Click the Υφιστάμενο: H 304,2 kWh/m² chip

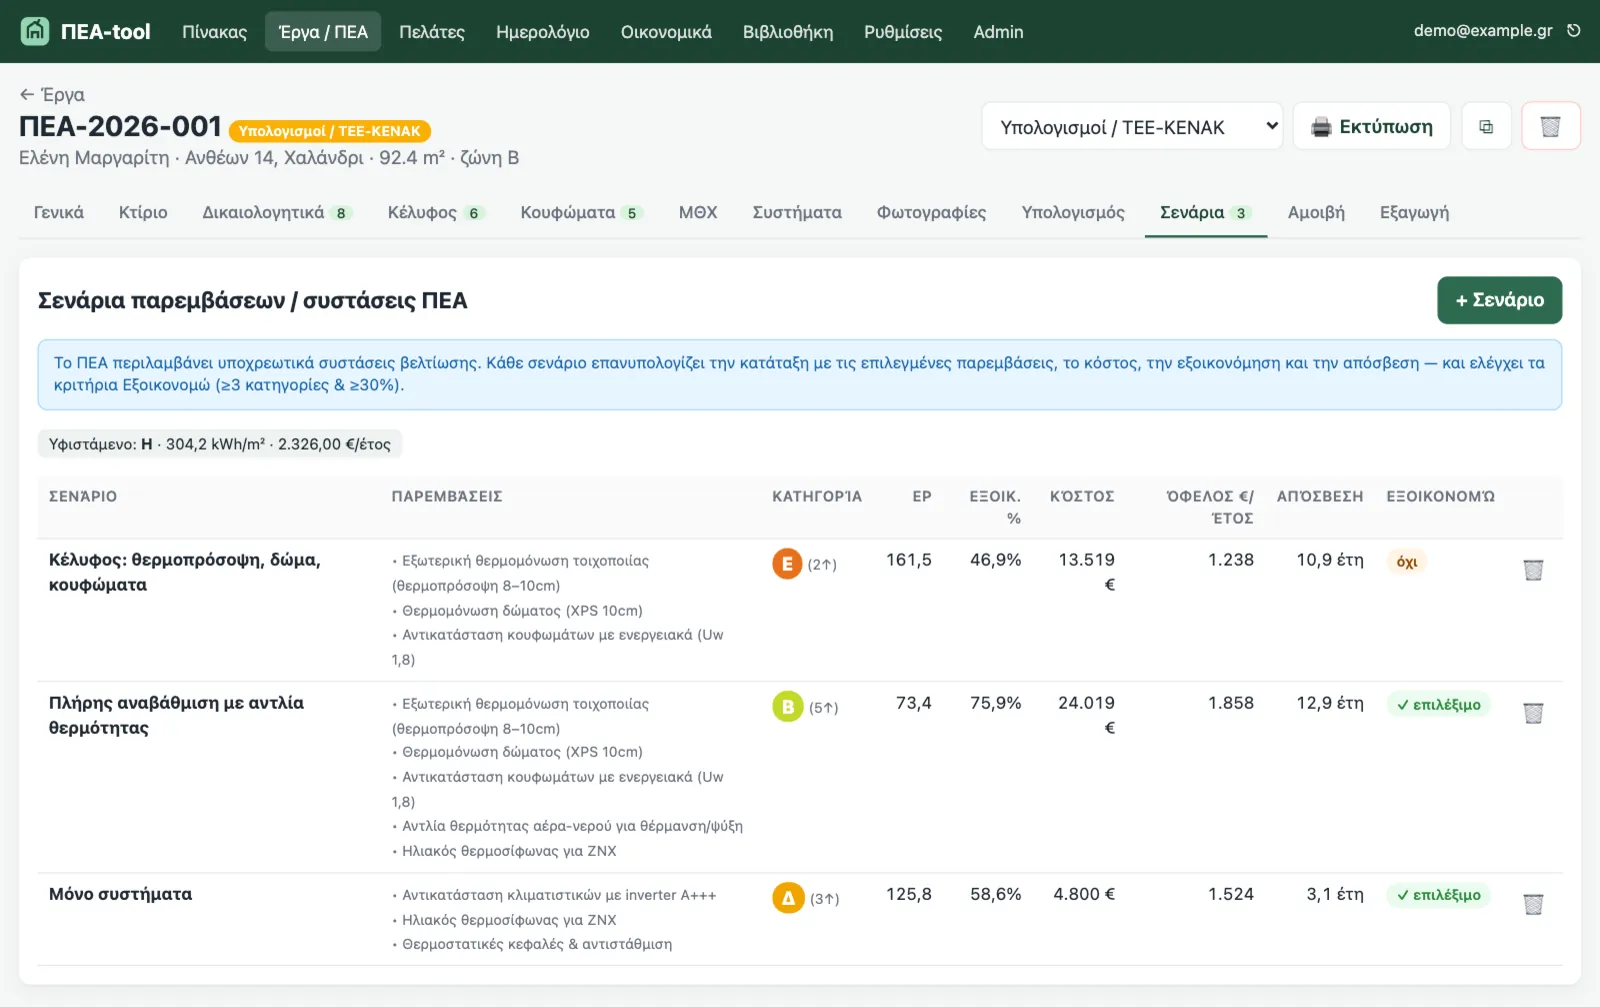(220, 444)
